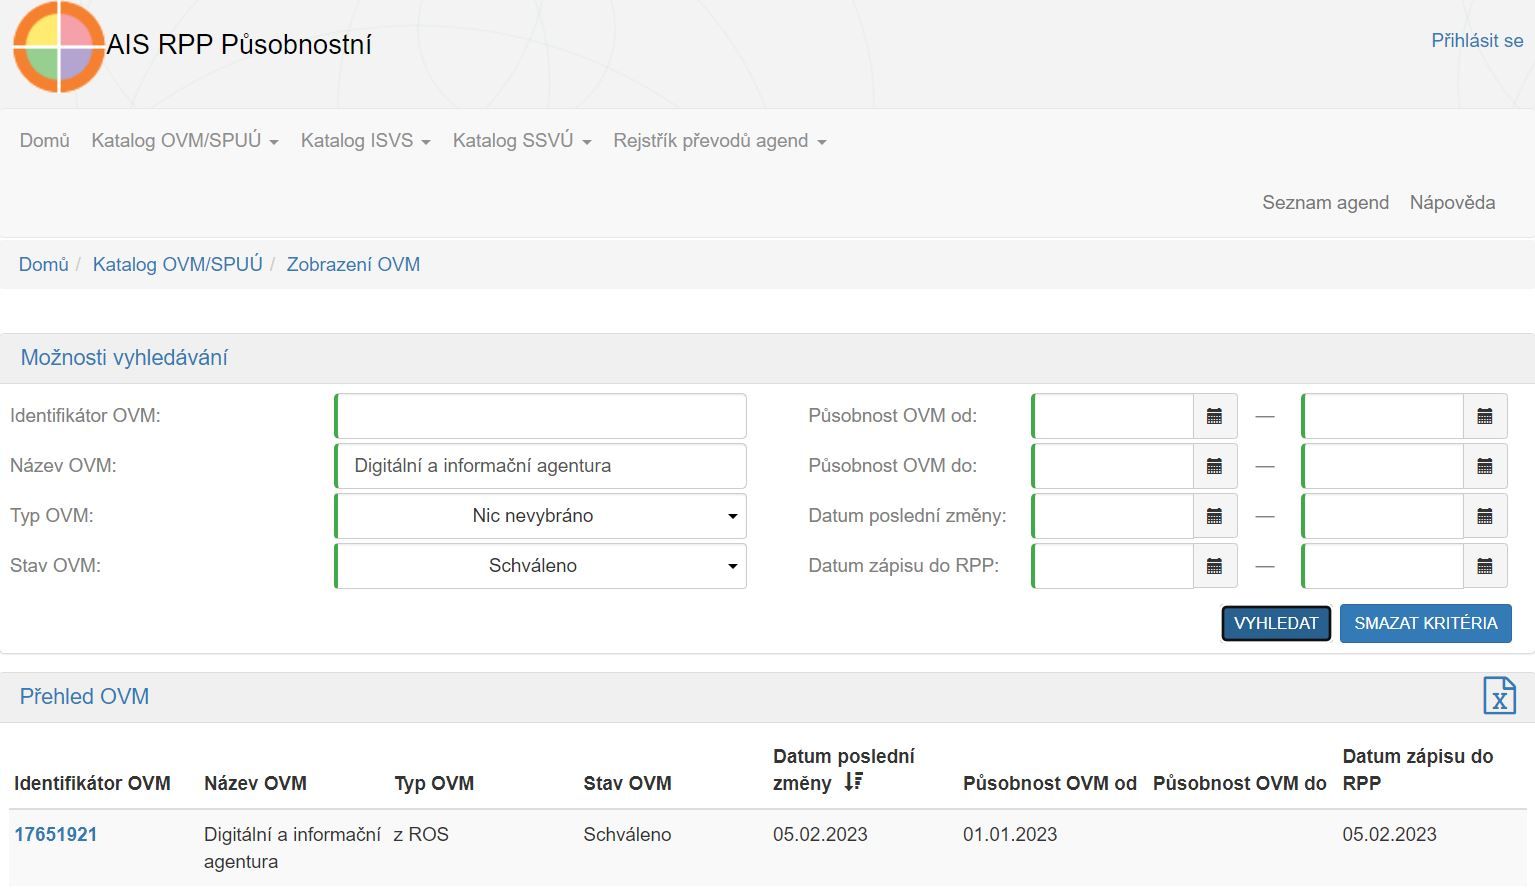This screenshot has width=1535, height=890.
Task: Sort table by Působnost OVM od column header
Action: click(x=1050, y=784)
